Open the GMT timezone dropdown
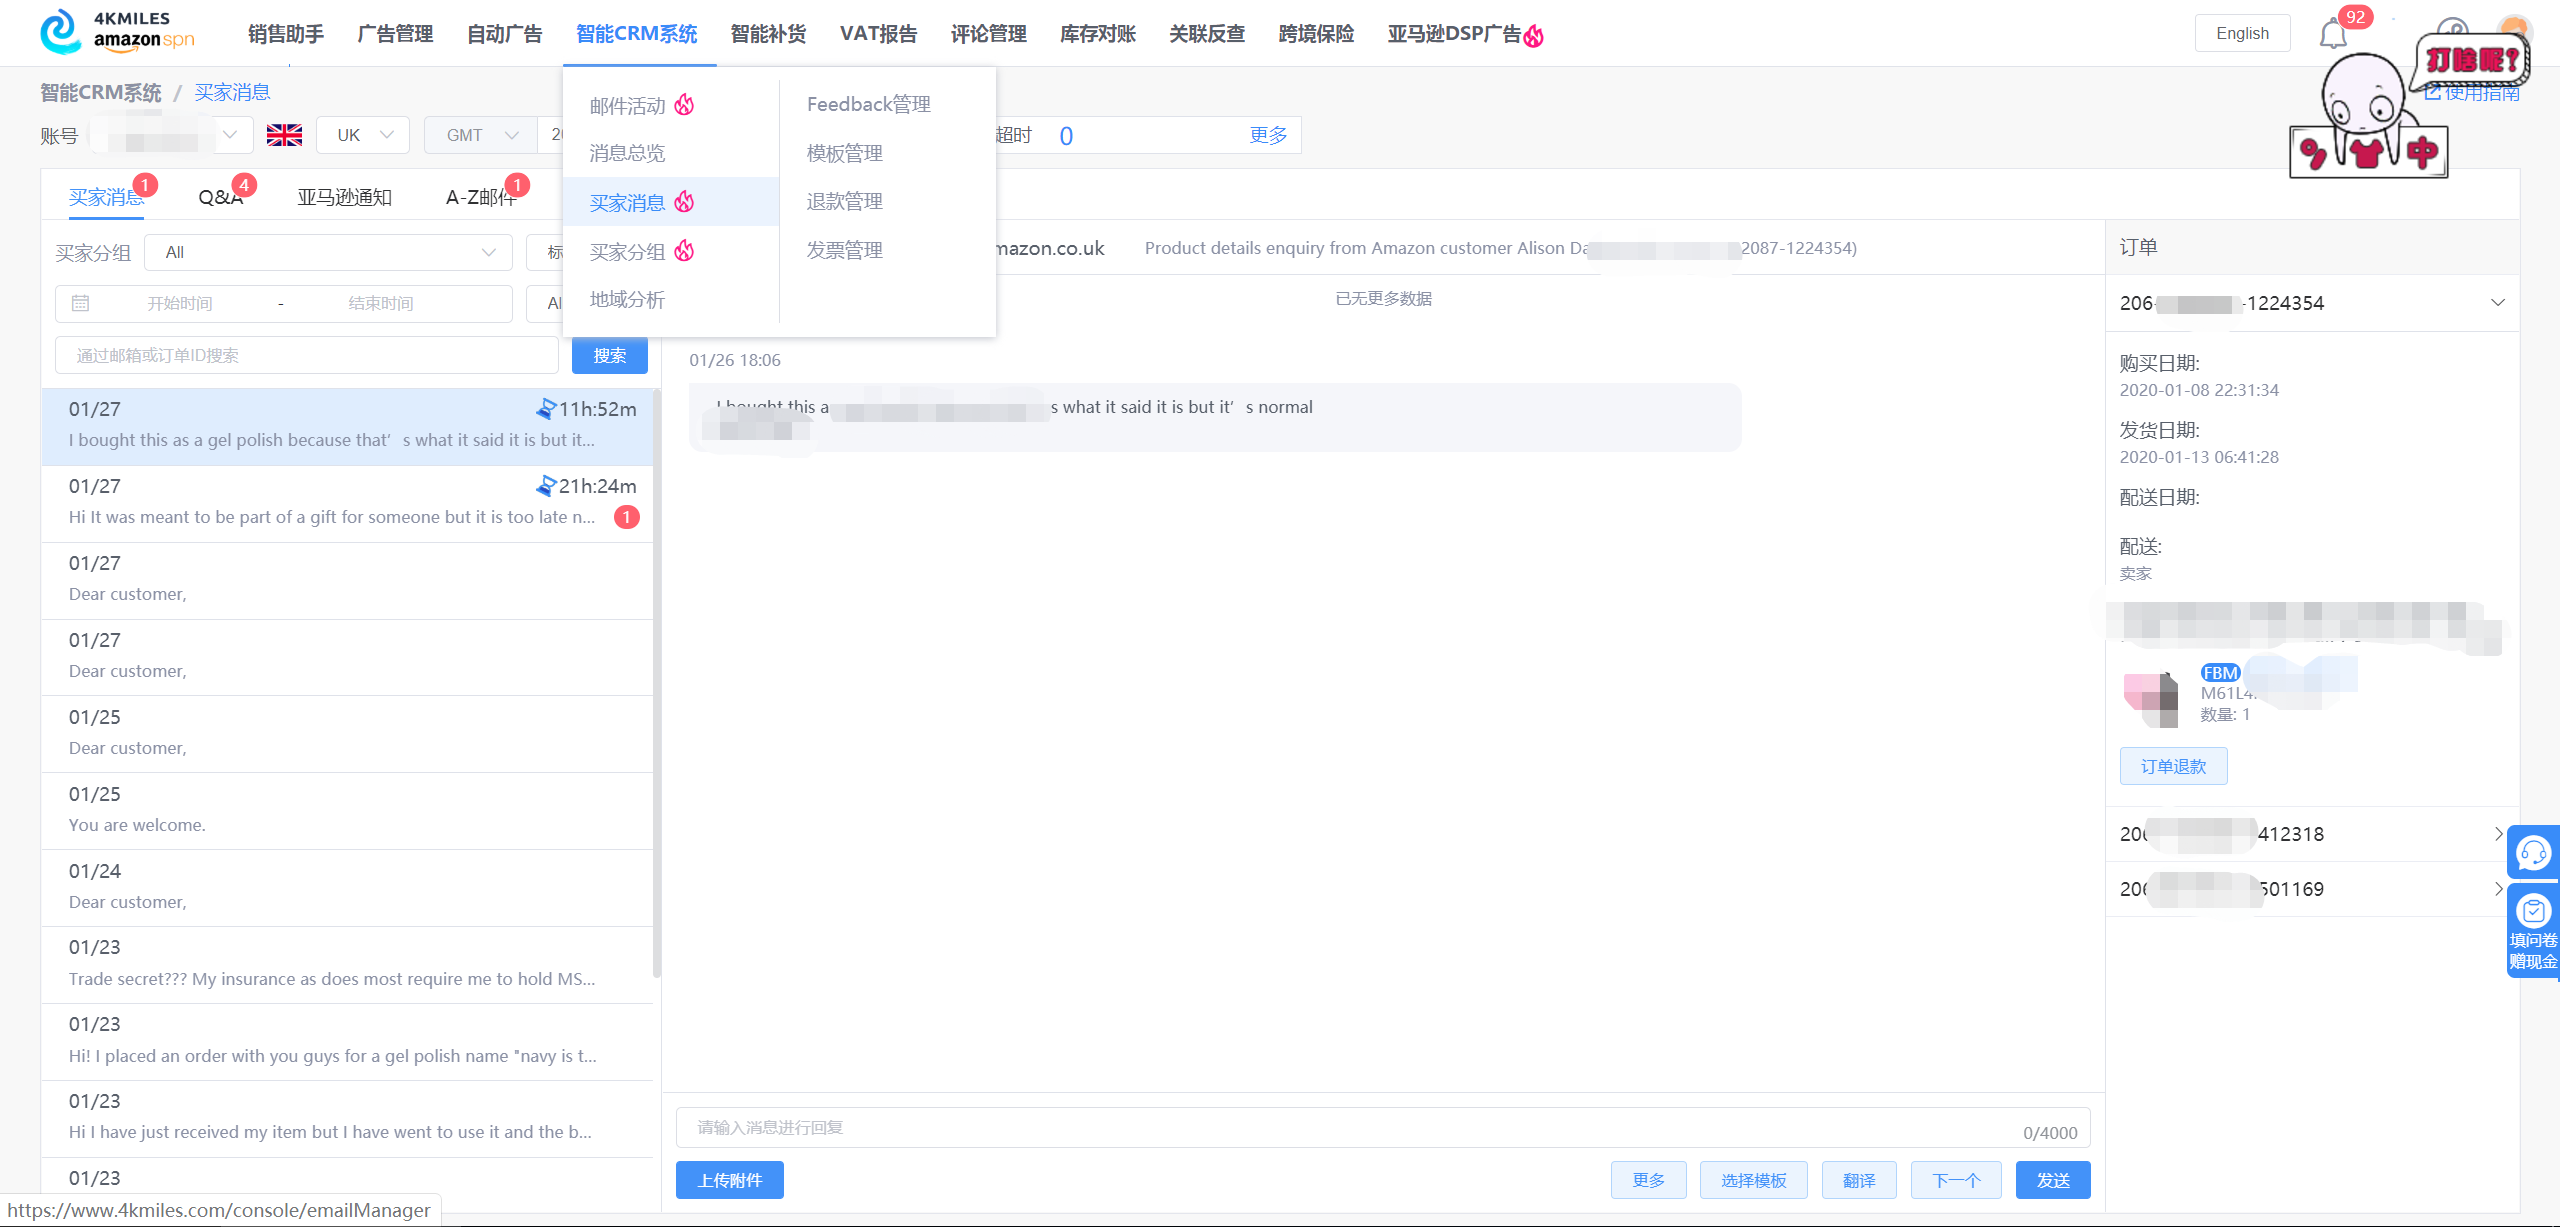2560x1227 pixels. pyautogui.click(x=480, y=134)
